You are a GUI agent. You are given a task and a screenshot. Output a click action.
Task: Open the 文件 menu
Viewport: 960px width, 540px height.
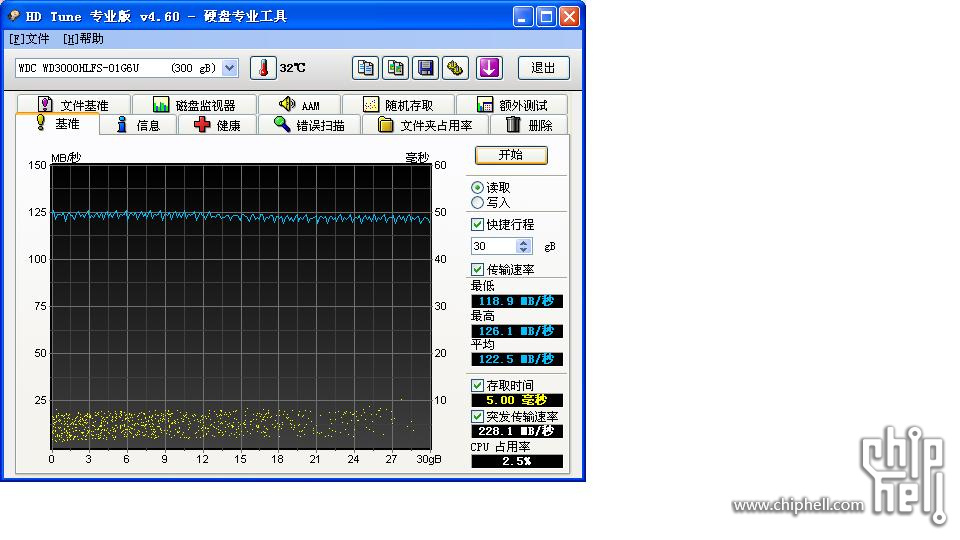tap(29, 39)
